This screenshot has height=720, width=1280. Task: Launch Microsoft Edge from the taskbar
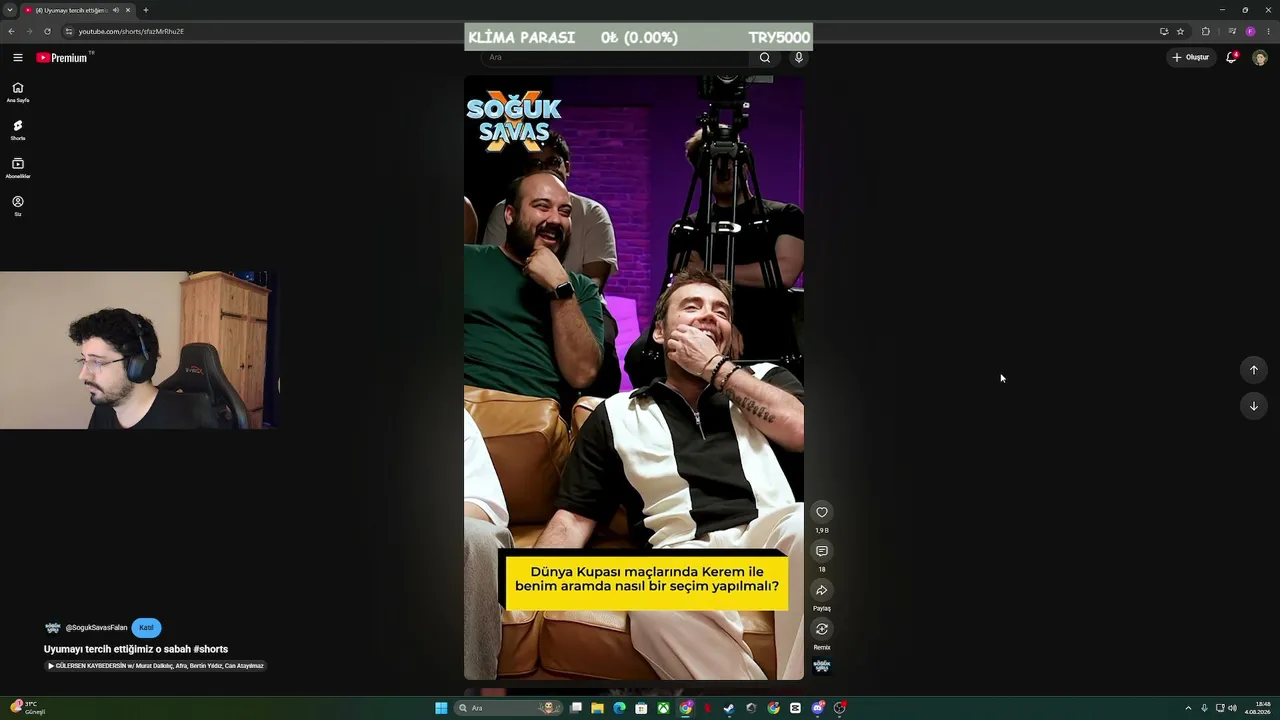click(x=619, y=708)
